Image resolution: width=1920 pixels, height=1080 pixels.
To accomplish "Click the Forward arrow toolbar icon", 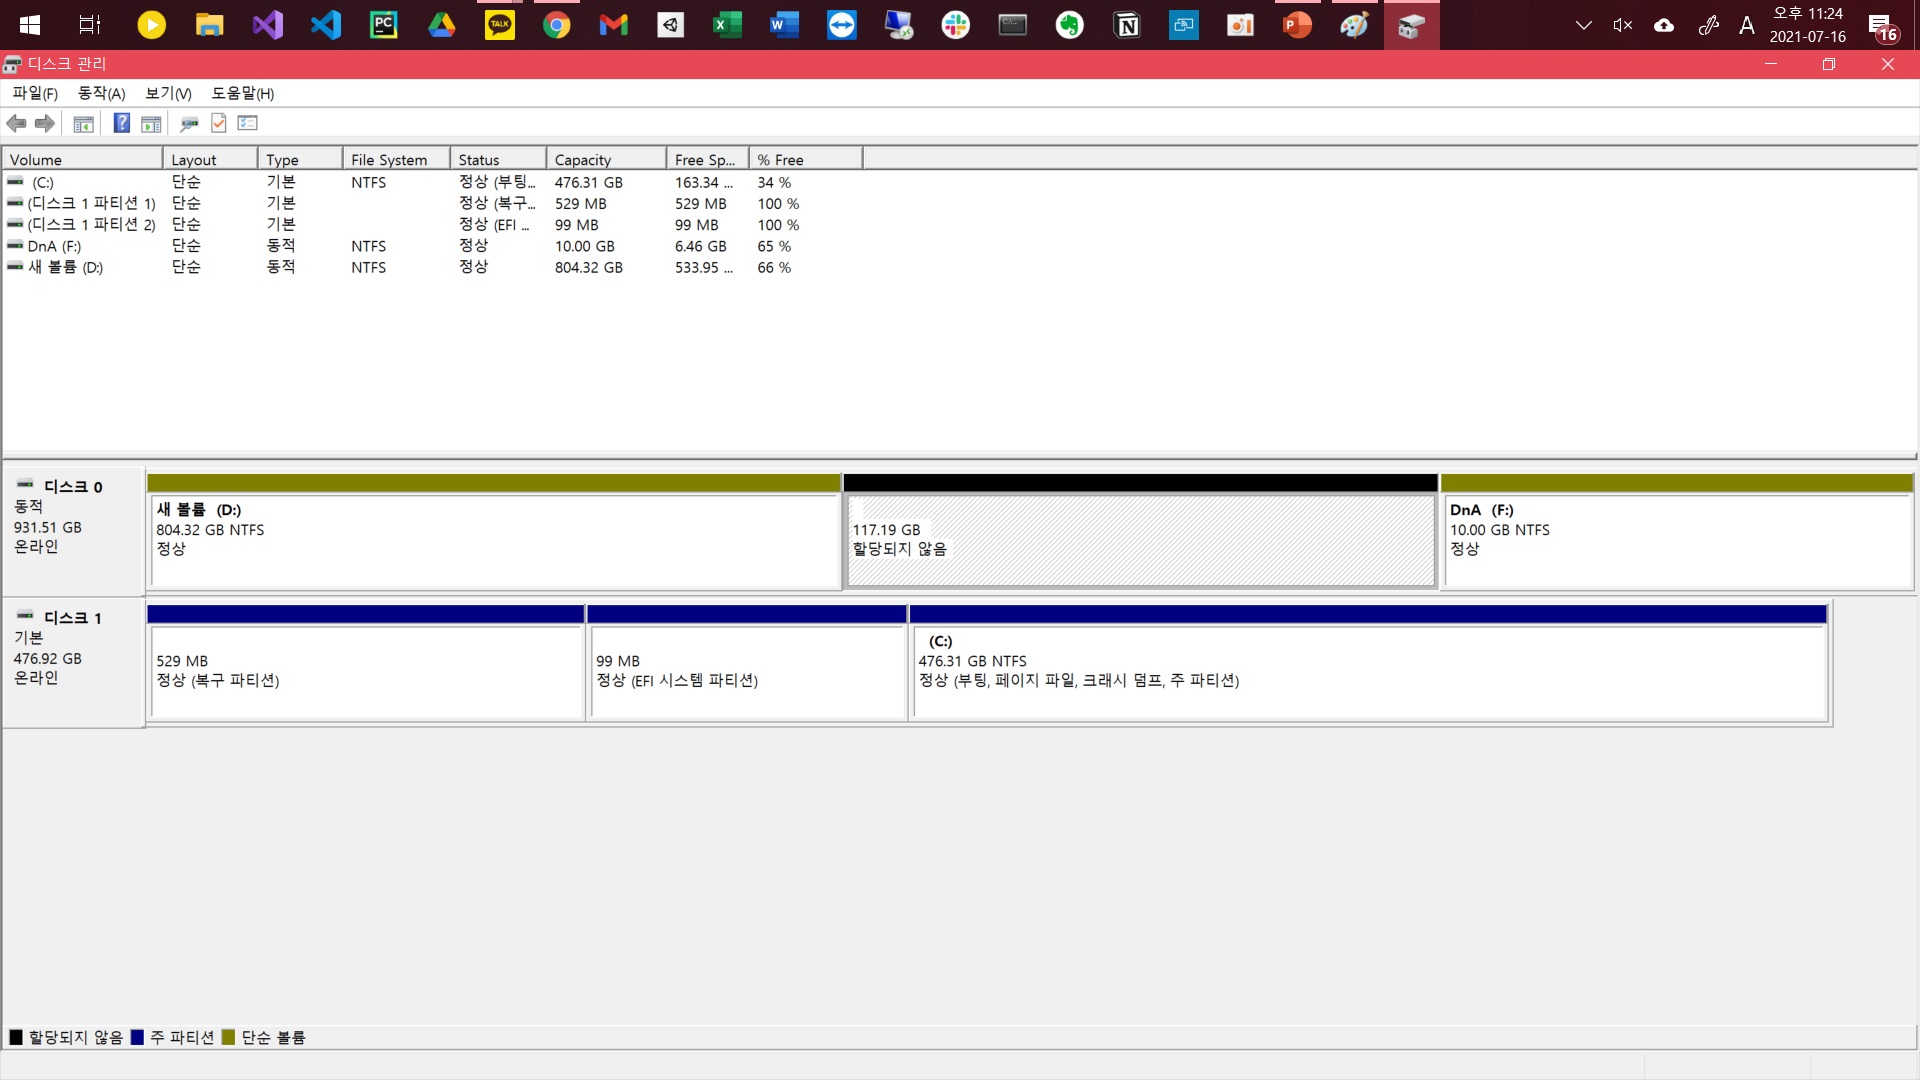I will pos(45,123).
